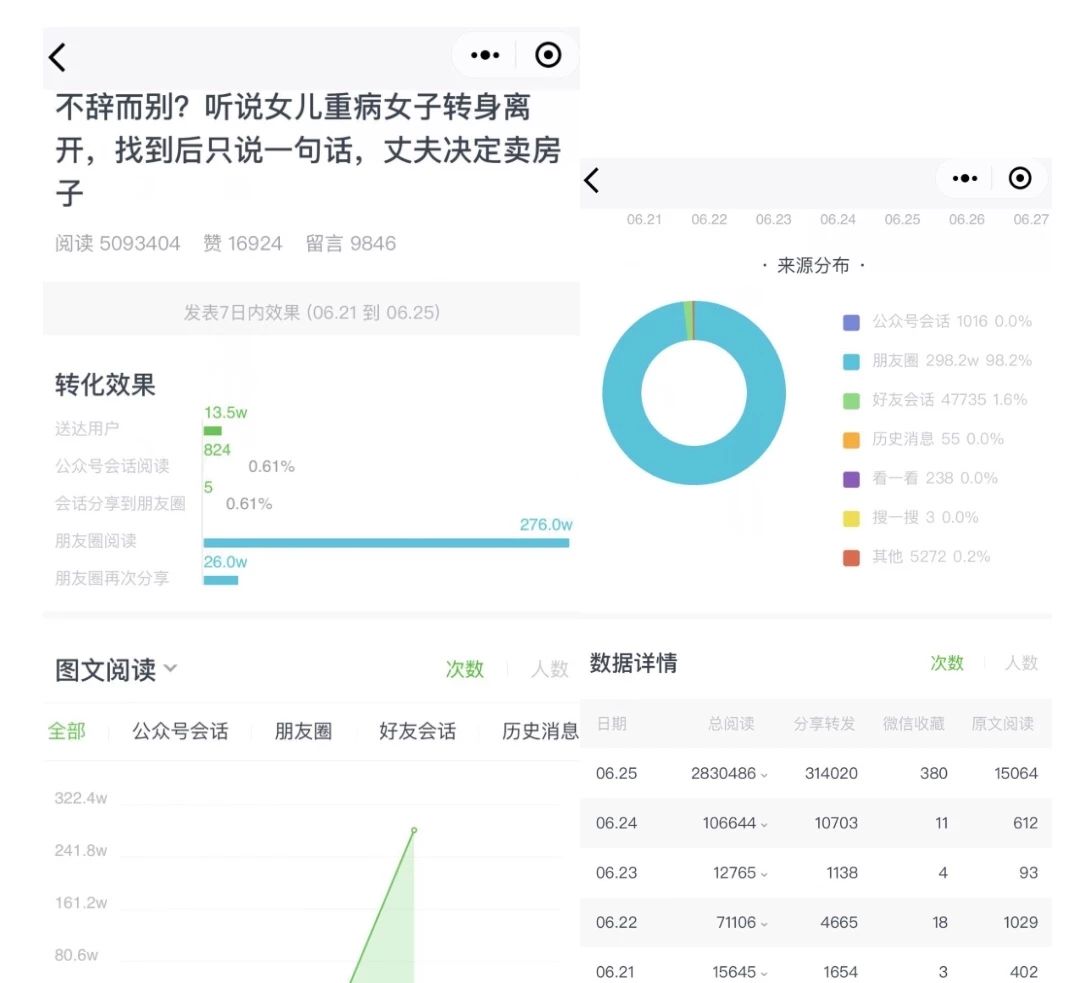Click the 好友会话 green legend swatch
The image size is (1072, 983).
coord(852,400)
